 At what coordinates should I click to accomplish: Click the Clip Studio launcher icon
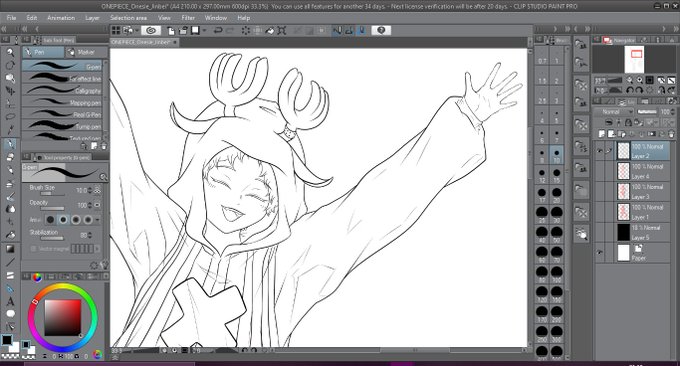(x=150, y=30)
